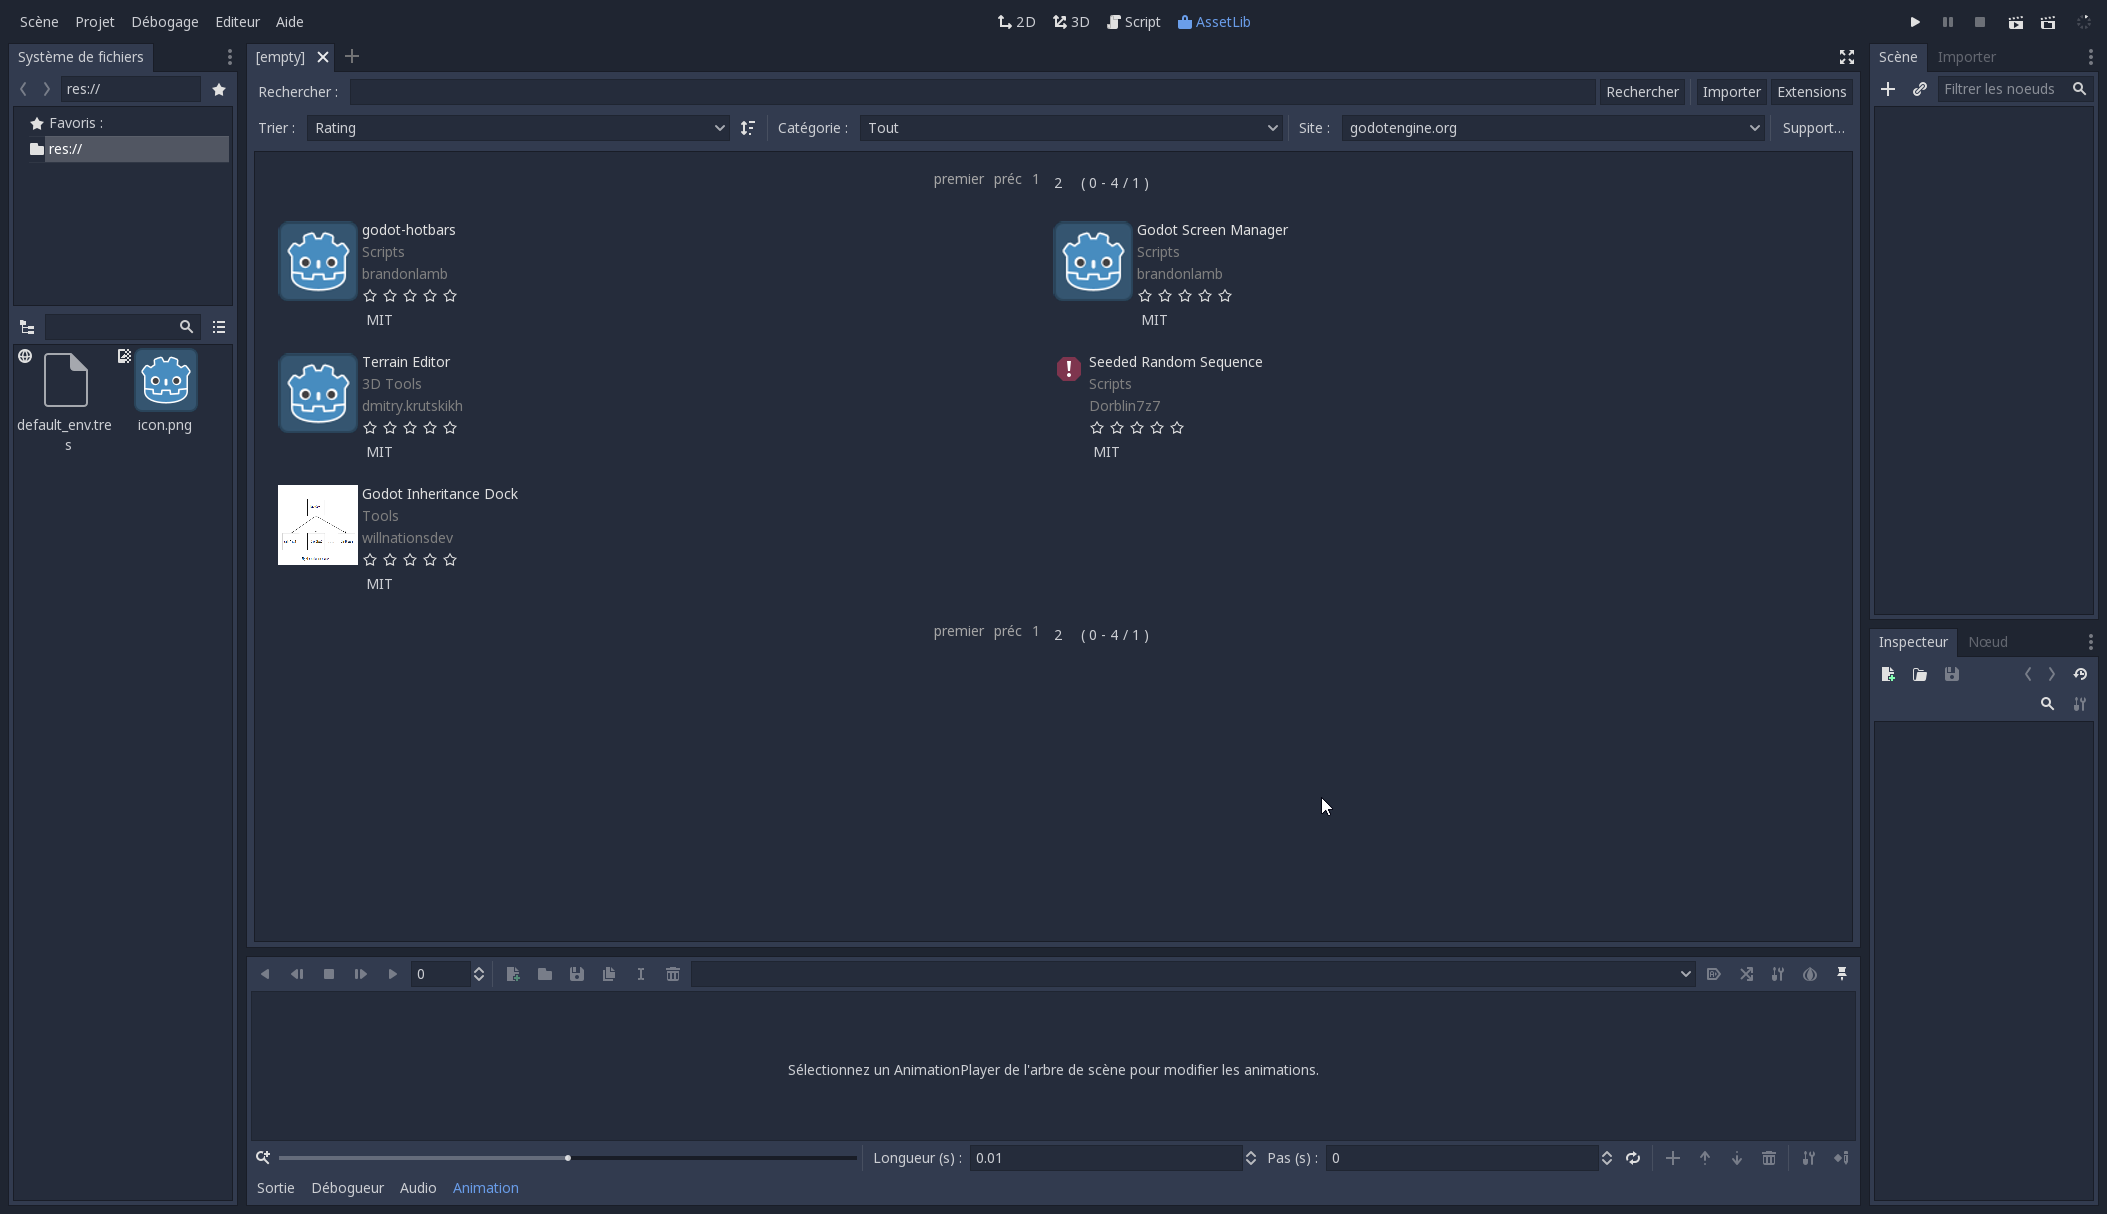Play the edited scene icon
This screenshot has height=1214, width=2107.
point(2015,22)
